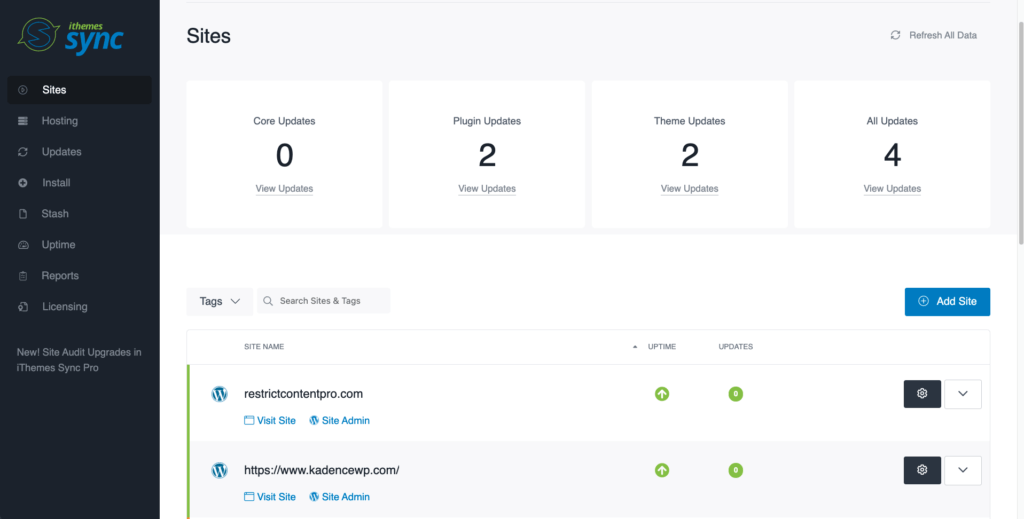Viewport: 1024px width, 519px height.
Task: Click the magnifier icon in search field
Action: [268, 301]
